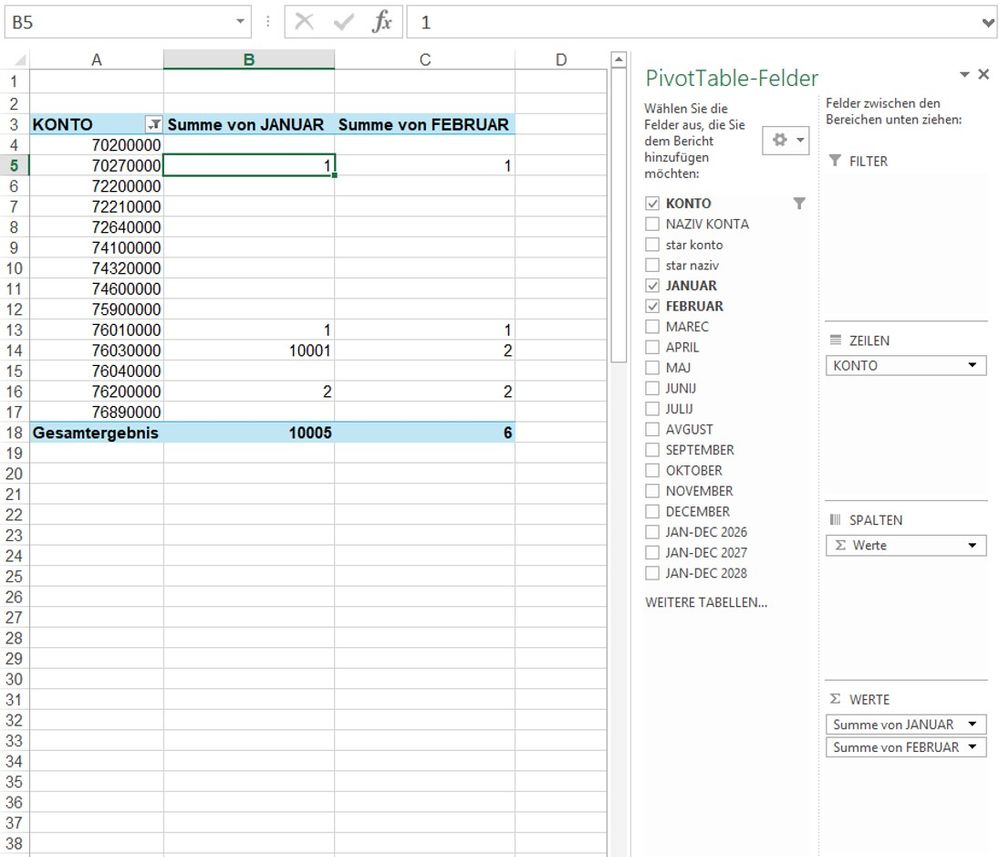
Task: Uncheck the FEBRUAR field checkbox
Action: pos(652,306)
